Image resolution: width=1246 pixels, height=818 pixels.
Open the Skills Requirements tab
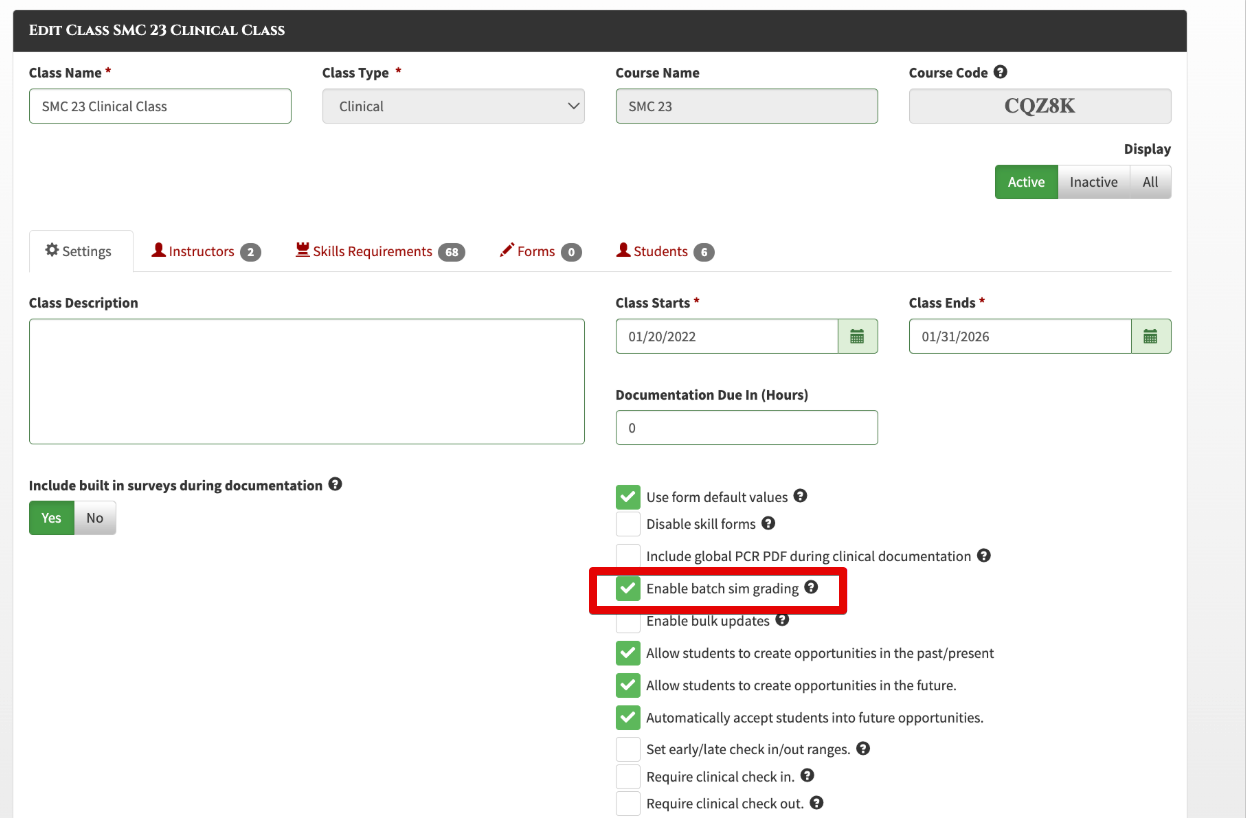(381, 251)
